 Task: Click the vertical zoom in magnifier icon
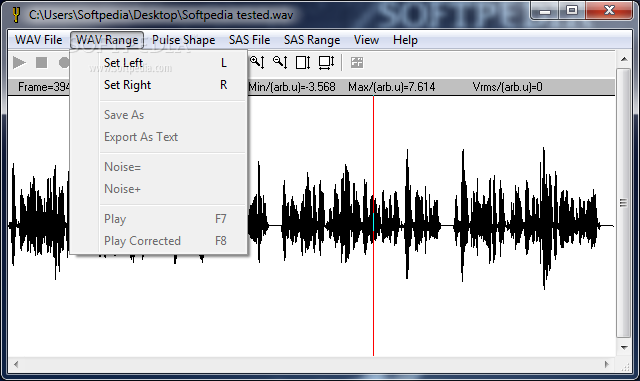click(257, 62)
